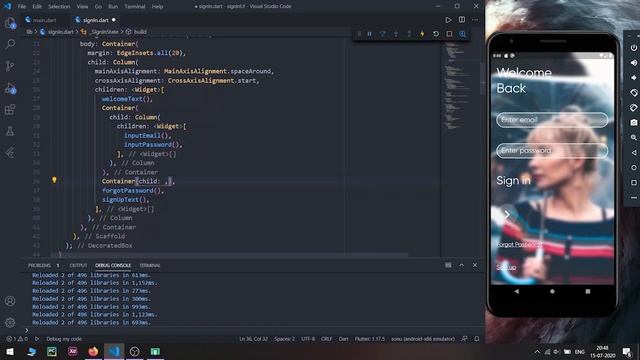Switch to the Terminal panel tab
Screen dimensions: 640x360
[150, 265]
